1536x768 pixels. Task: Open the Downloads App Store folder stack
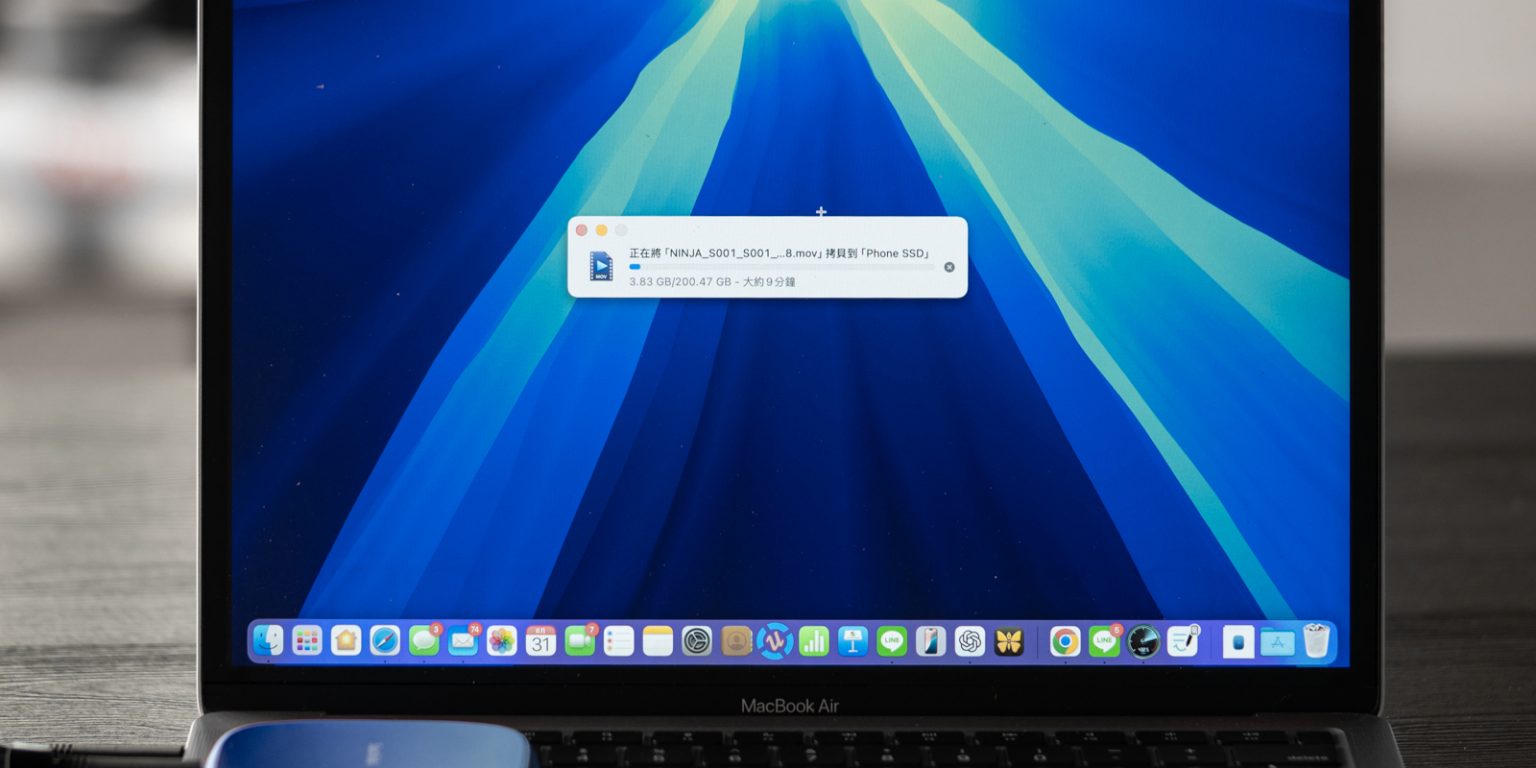[1277, 641]
